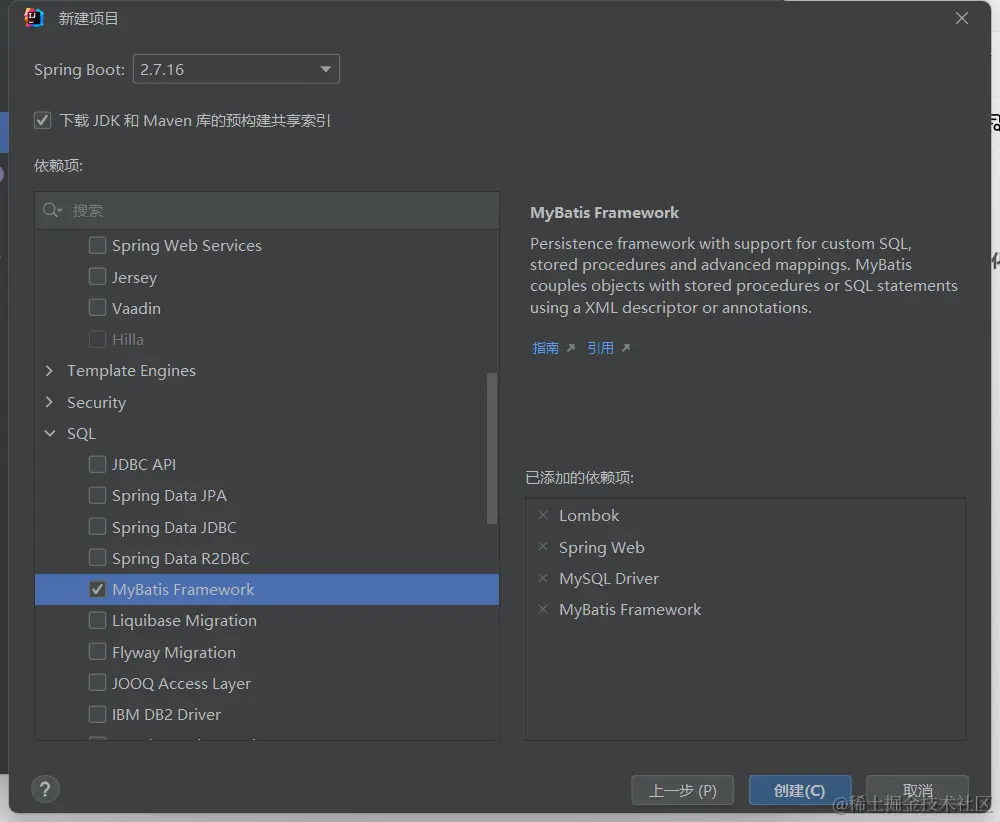Click the dependency search field
Screen dimensions: 1000x822
(x=267, y=210)
